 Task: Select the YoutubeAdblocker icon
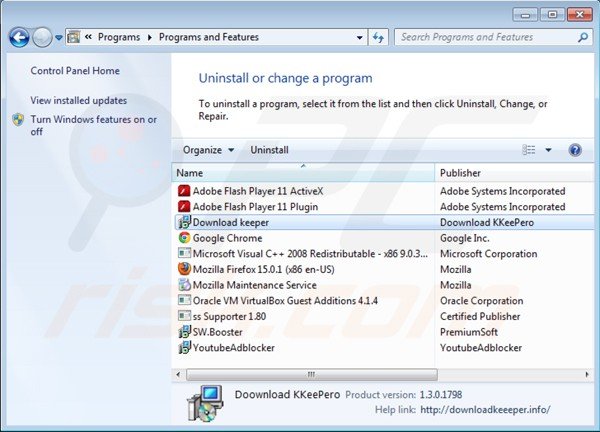pos(184,347)
